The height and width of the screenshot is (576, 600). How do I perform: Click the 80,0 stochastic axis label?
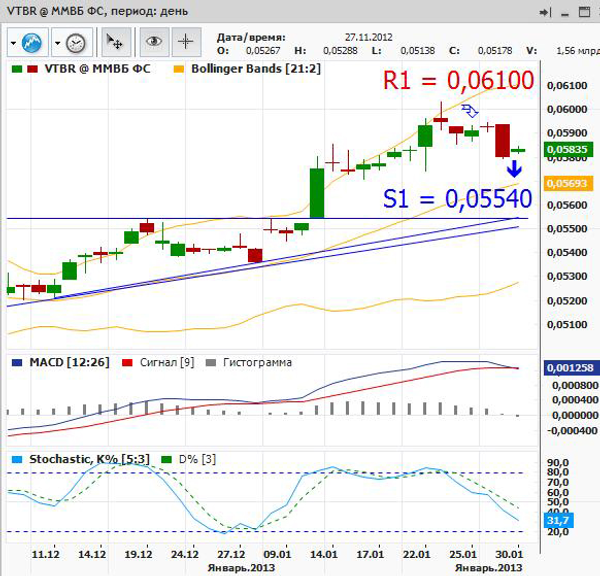(x=558, y=472)
